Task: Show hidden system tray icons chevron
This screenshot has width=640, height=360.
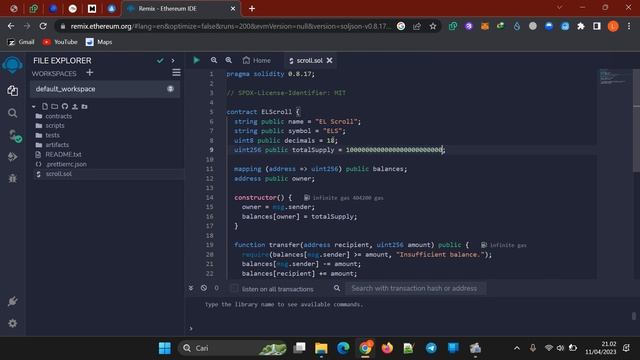Action: pyautogui.click(x=517, y=348)
